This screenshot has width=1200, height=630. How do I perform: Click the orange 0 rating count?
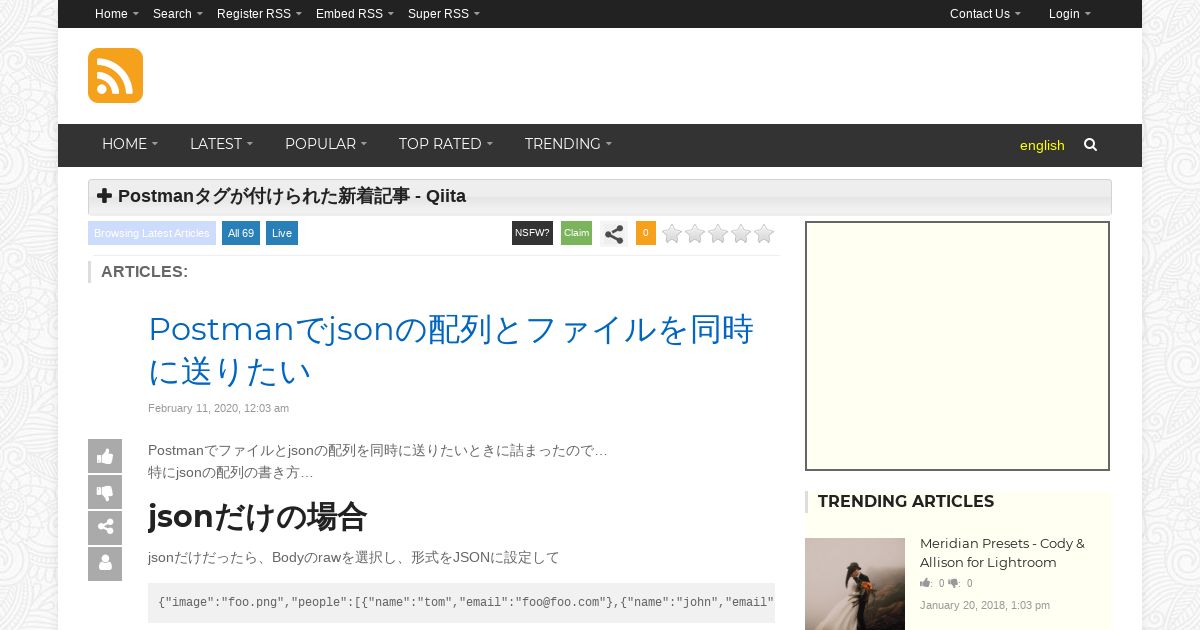646,233
